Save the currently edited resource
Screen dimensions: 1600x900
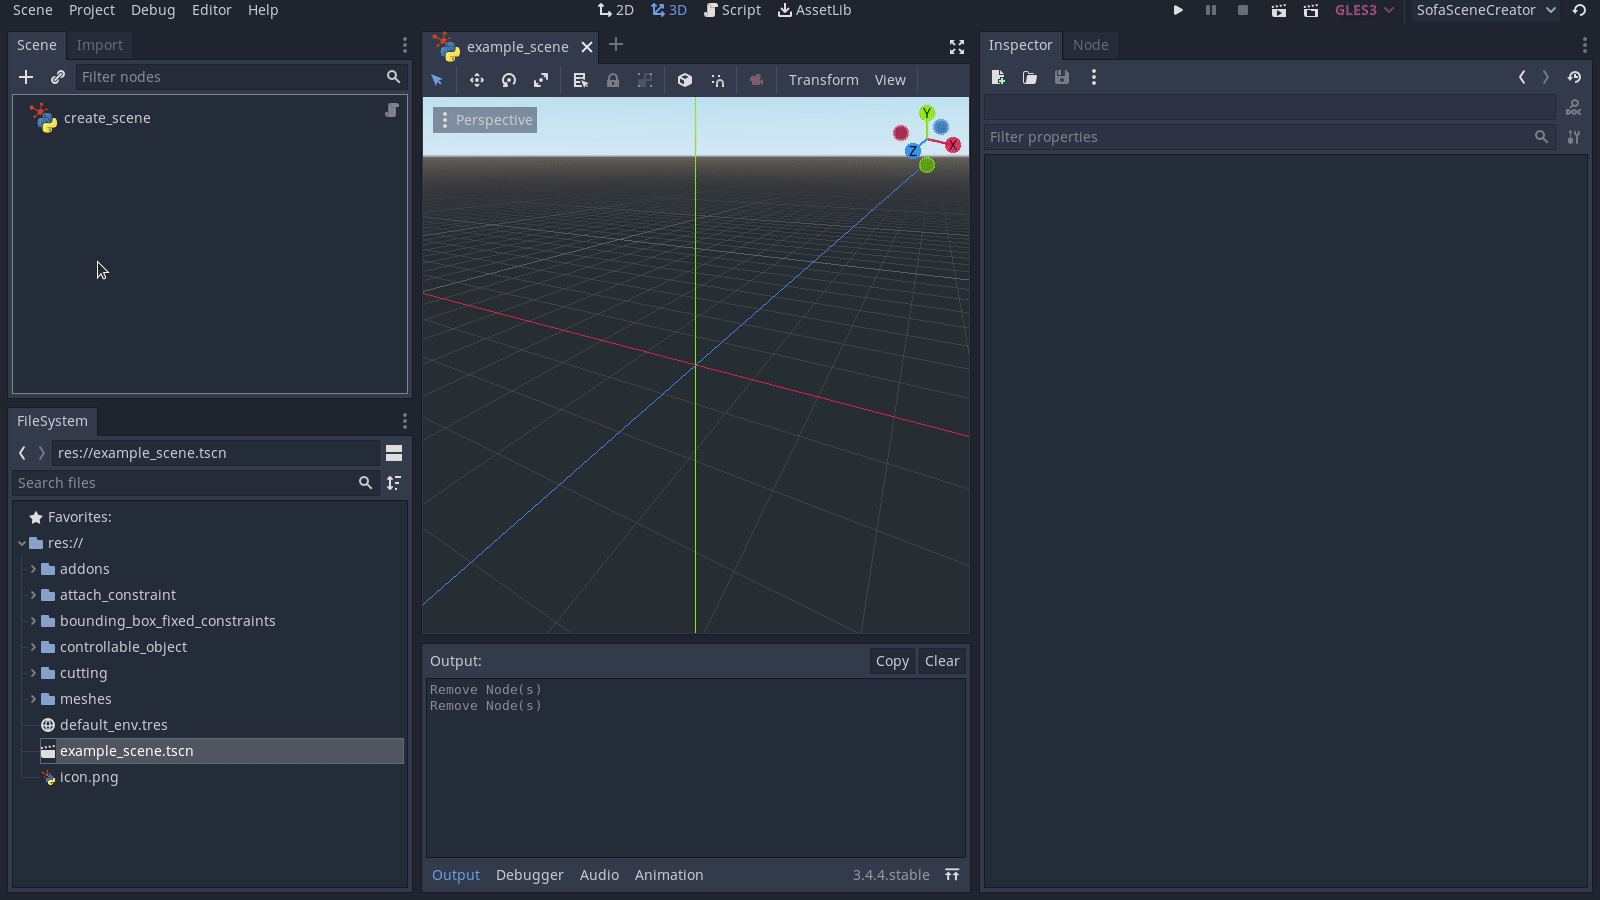(x=1062, y=77)
